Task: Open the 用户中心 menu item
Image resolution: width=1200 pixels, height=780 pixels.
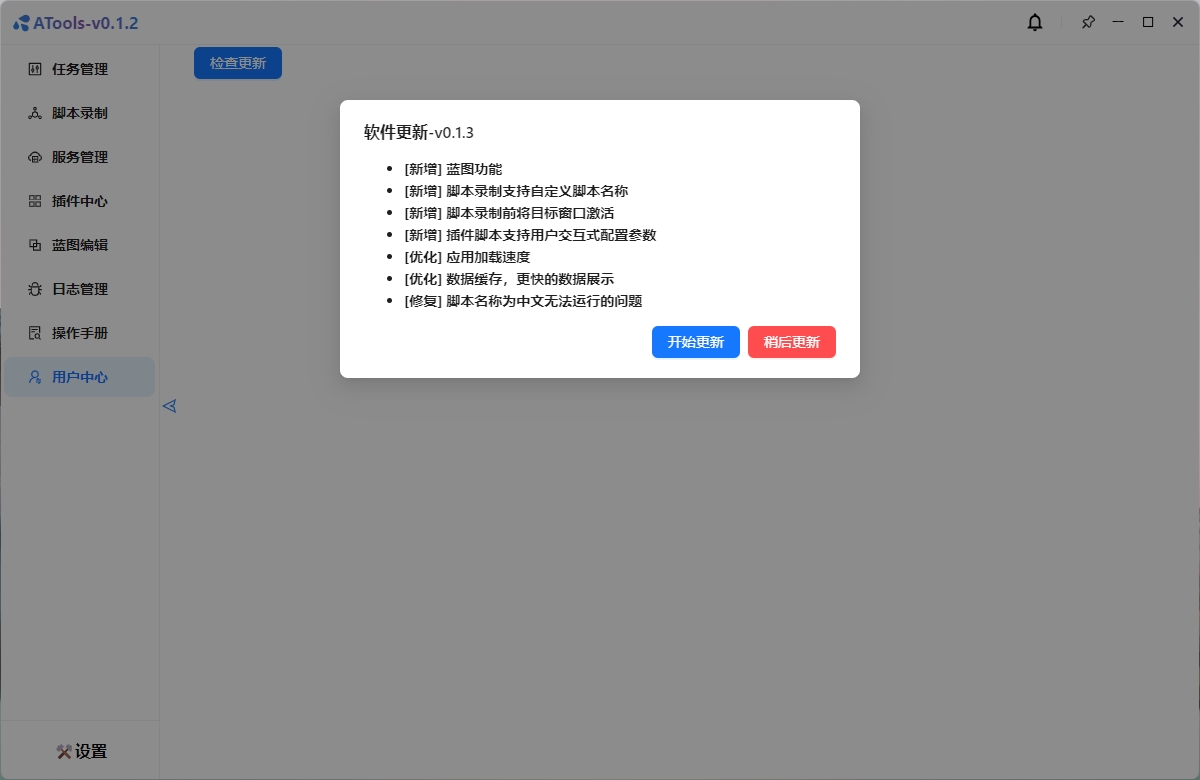Action: (x=79, y=377)
